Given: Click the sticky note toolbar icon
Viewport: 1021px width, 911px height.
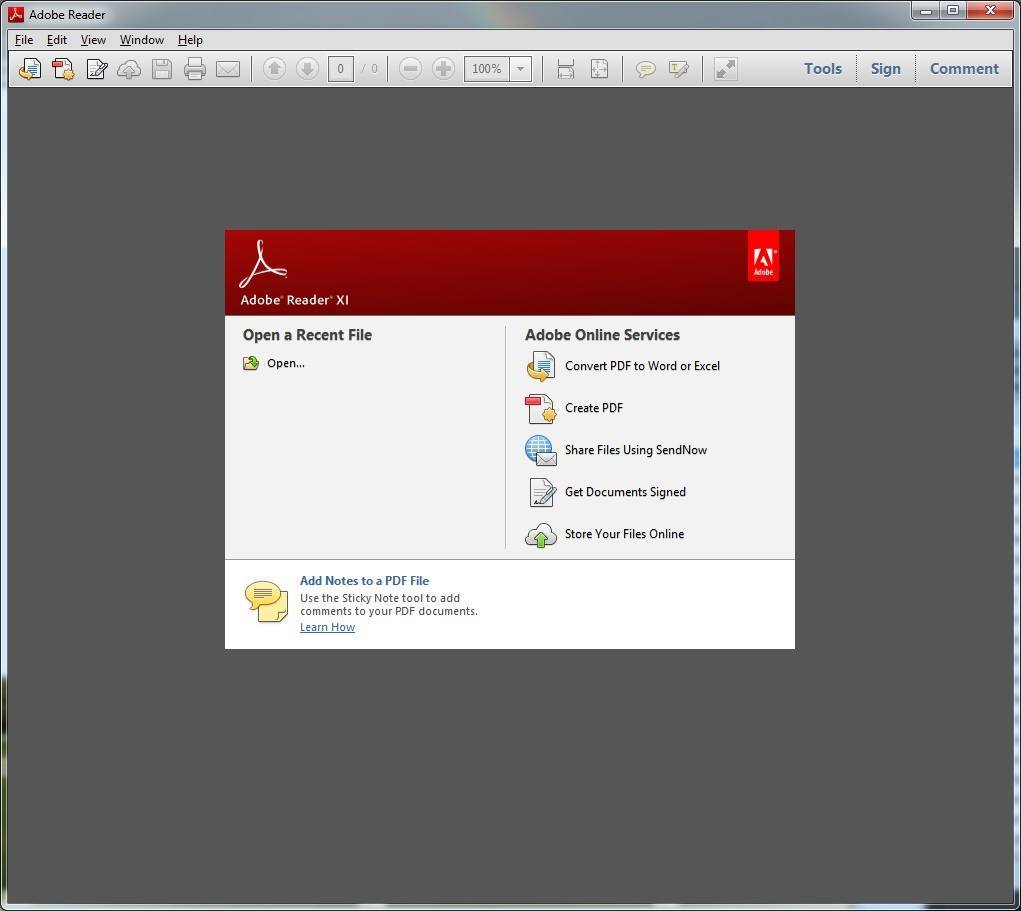Looking at the screenshot, I should click(646, 69).
